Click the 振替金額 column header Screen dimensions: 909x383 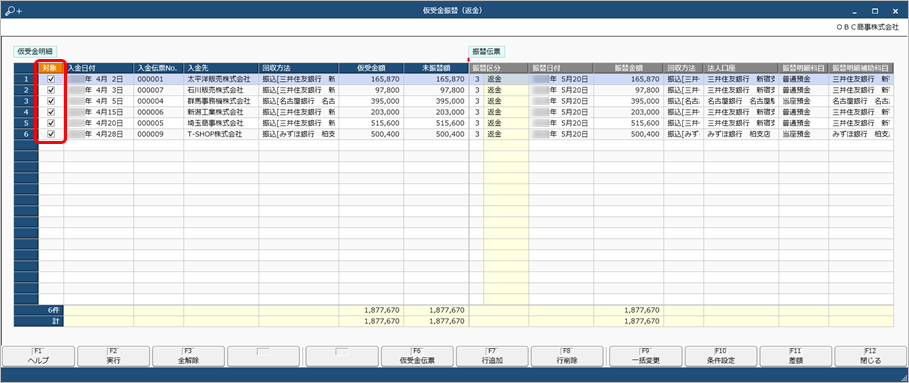(x=628, y=68)
